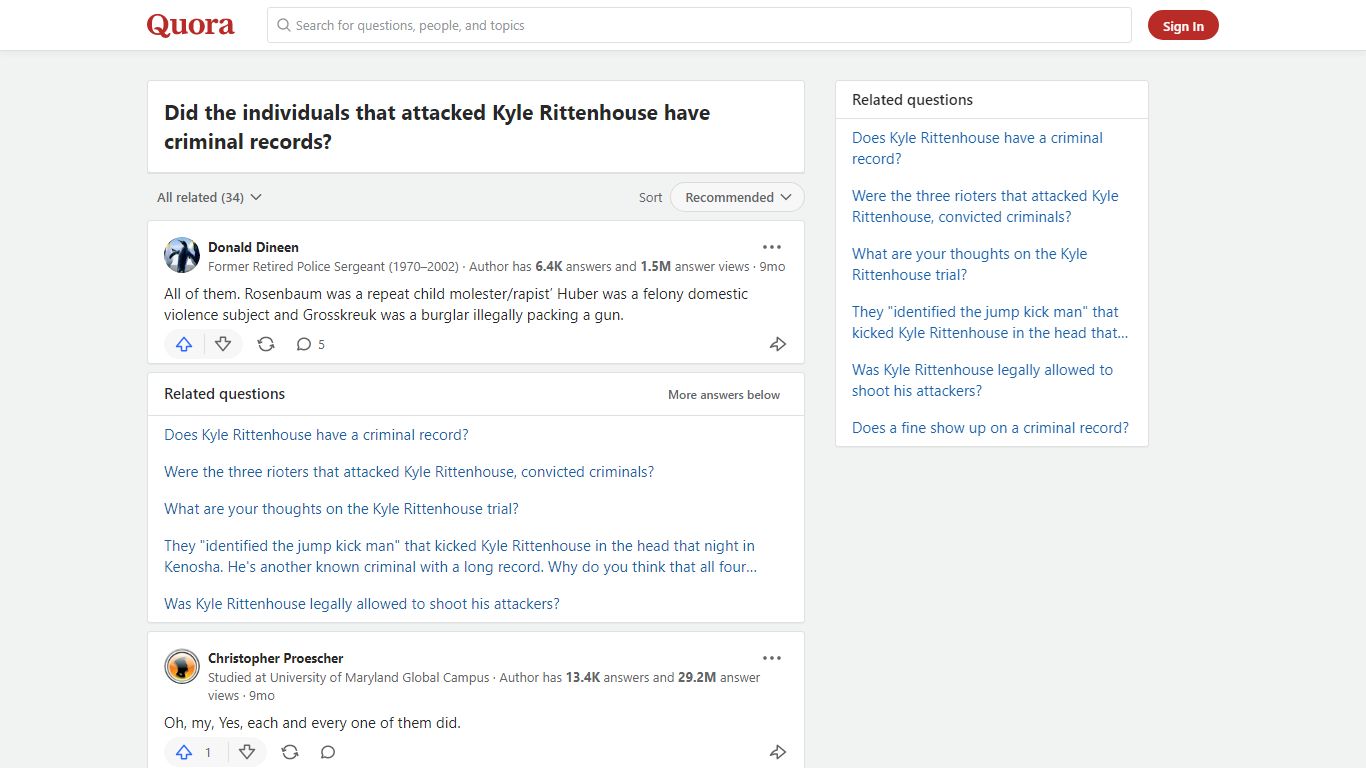Image resolution: width=1366 pixels, height=768 pixels.
Task: Open three-dot menu on Donald Dineen's answer
Action: coord(772,247)
